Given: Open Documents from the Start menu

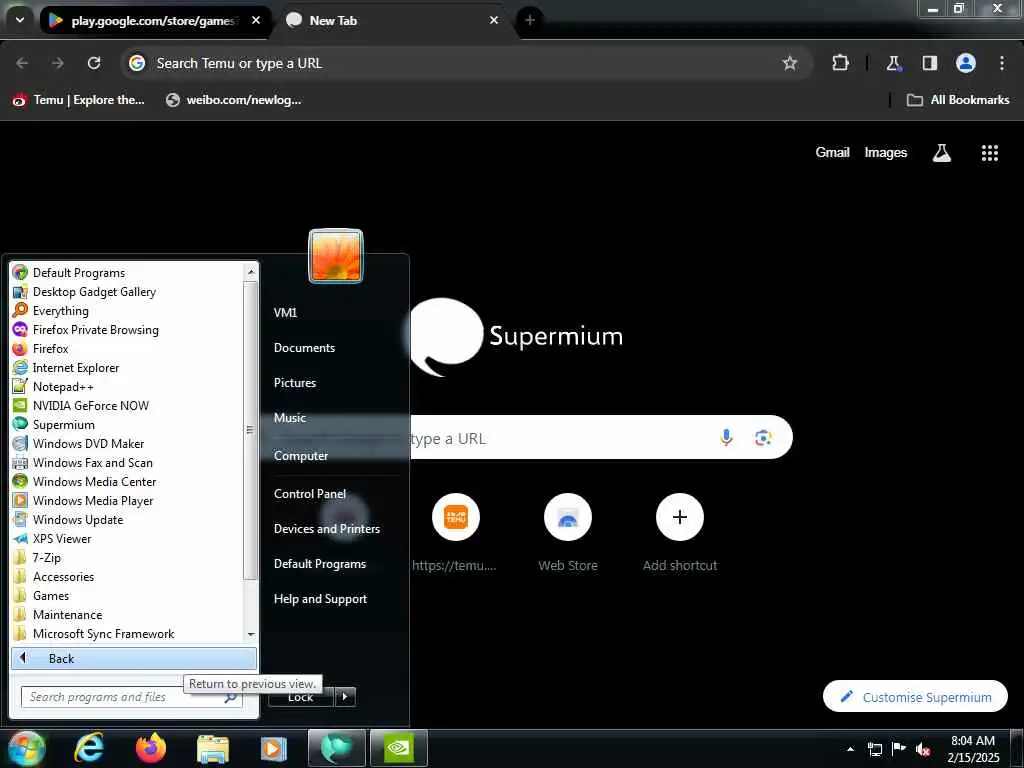Looking at the screenshot, I should (304, 347).
